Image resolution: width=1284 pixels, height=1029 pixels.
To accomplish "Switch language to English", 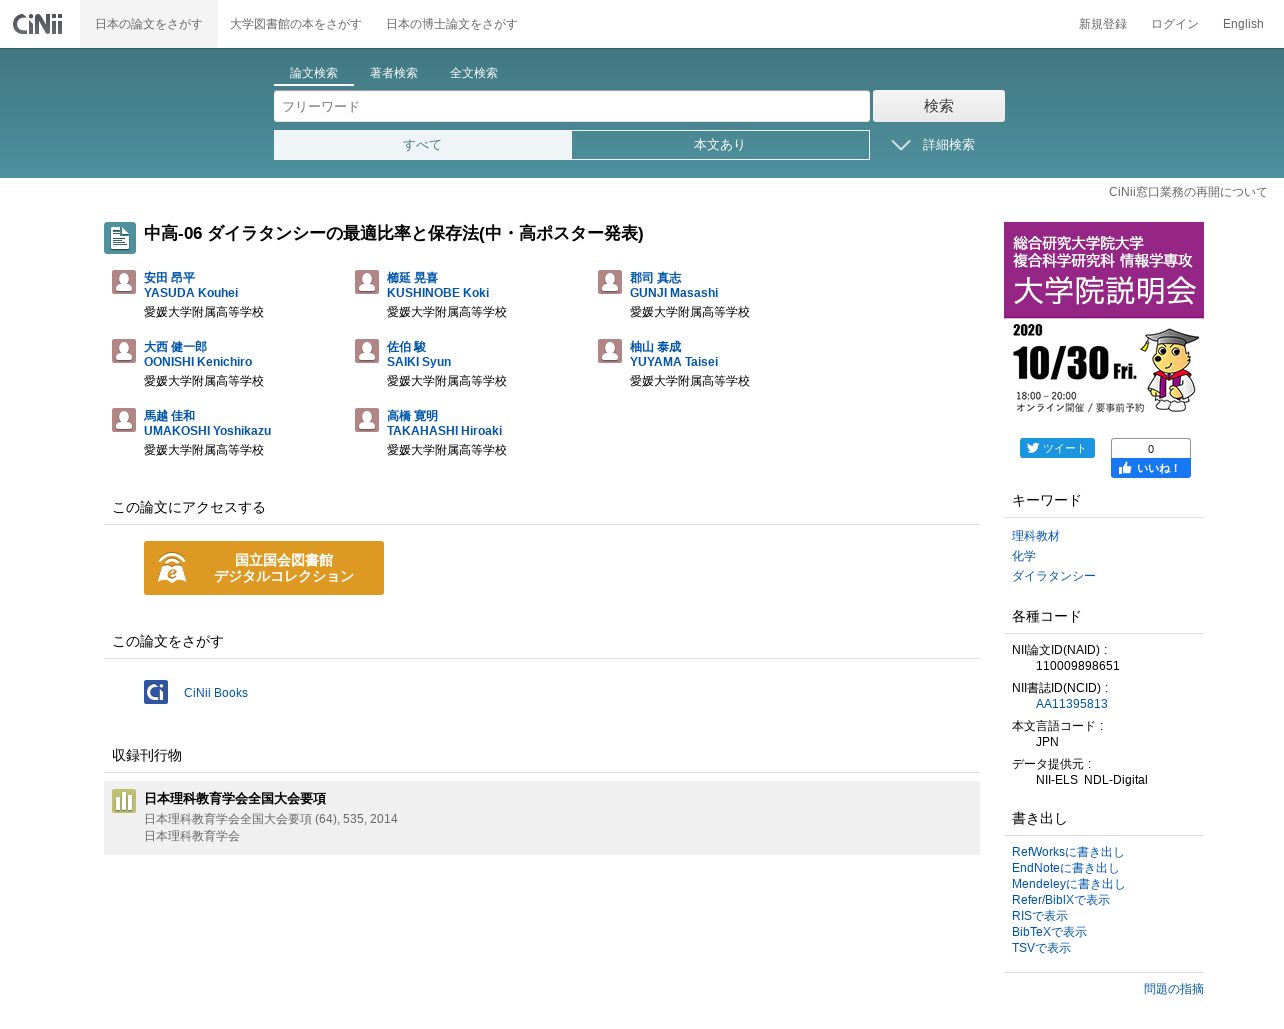I will [x=1243, y=24].
